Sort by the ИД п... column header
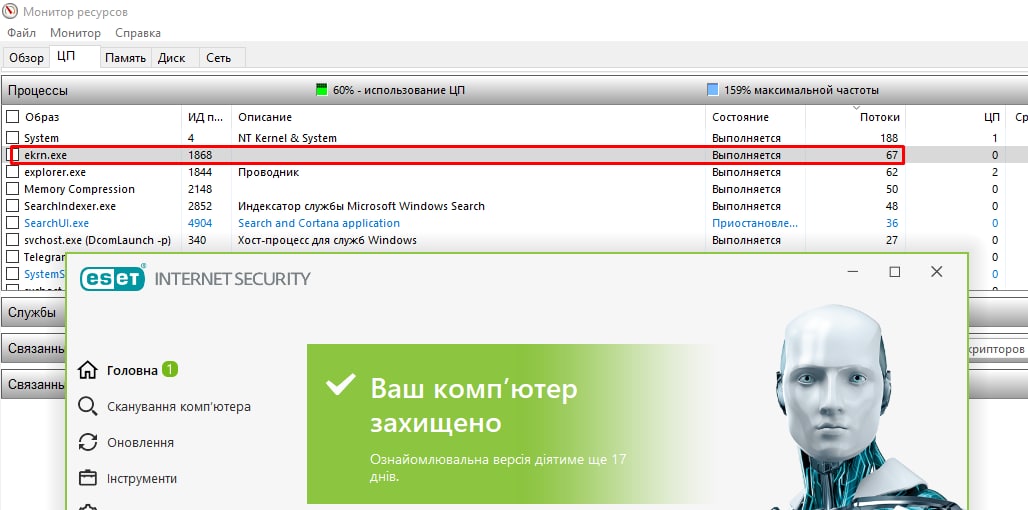Screen dimensions: 1028x510 [x=207, y=117]
